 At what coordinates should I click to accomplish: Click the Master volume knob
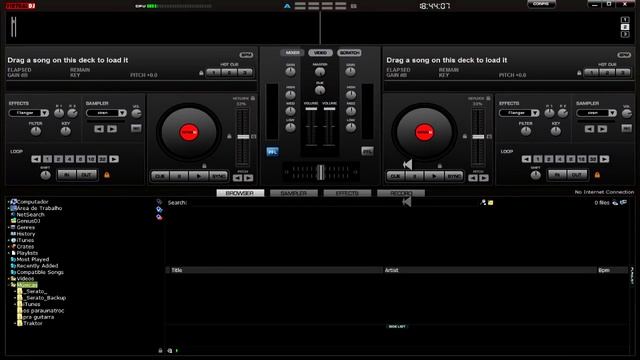[320, 72]
